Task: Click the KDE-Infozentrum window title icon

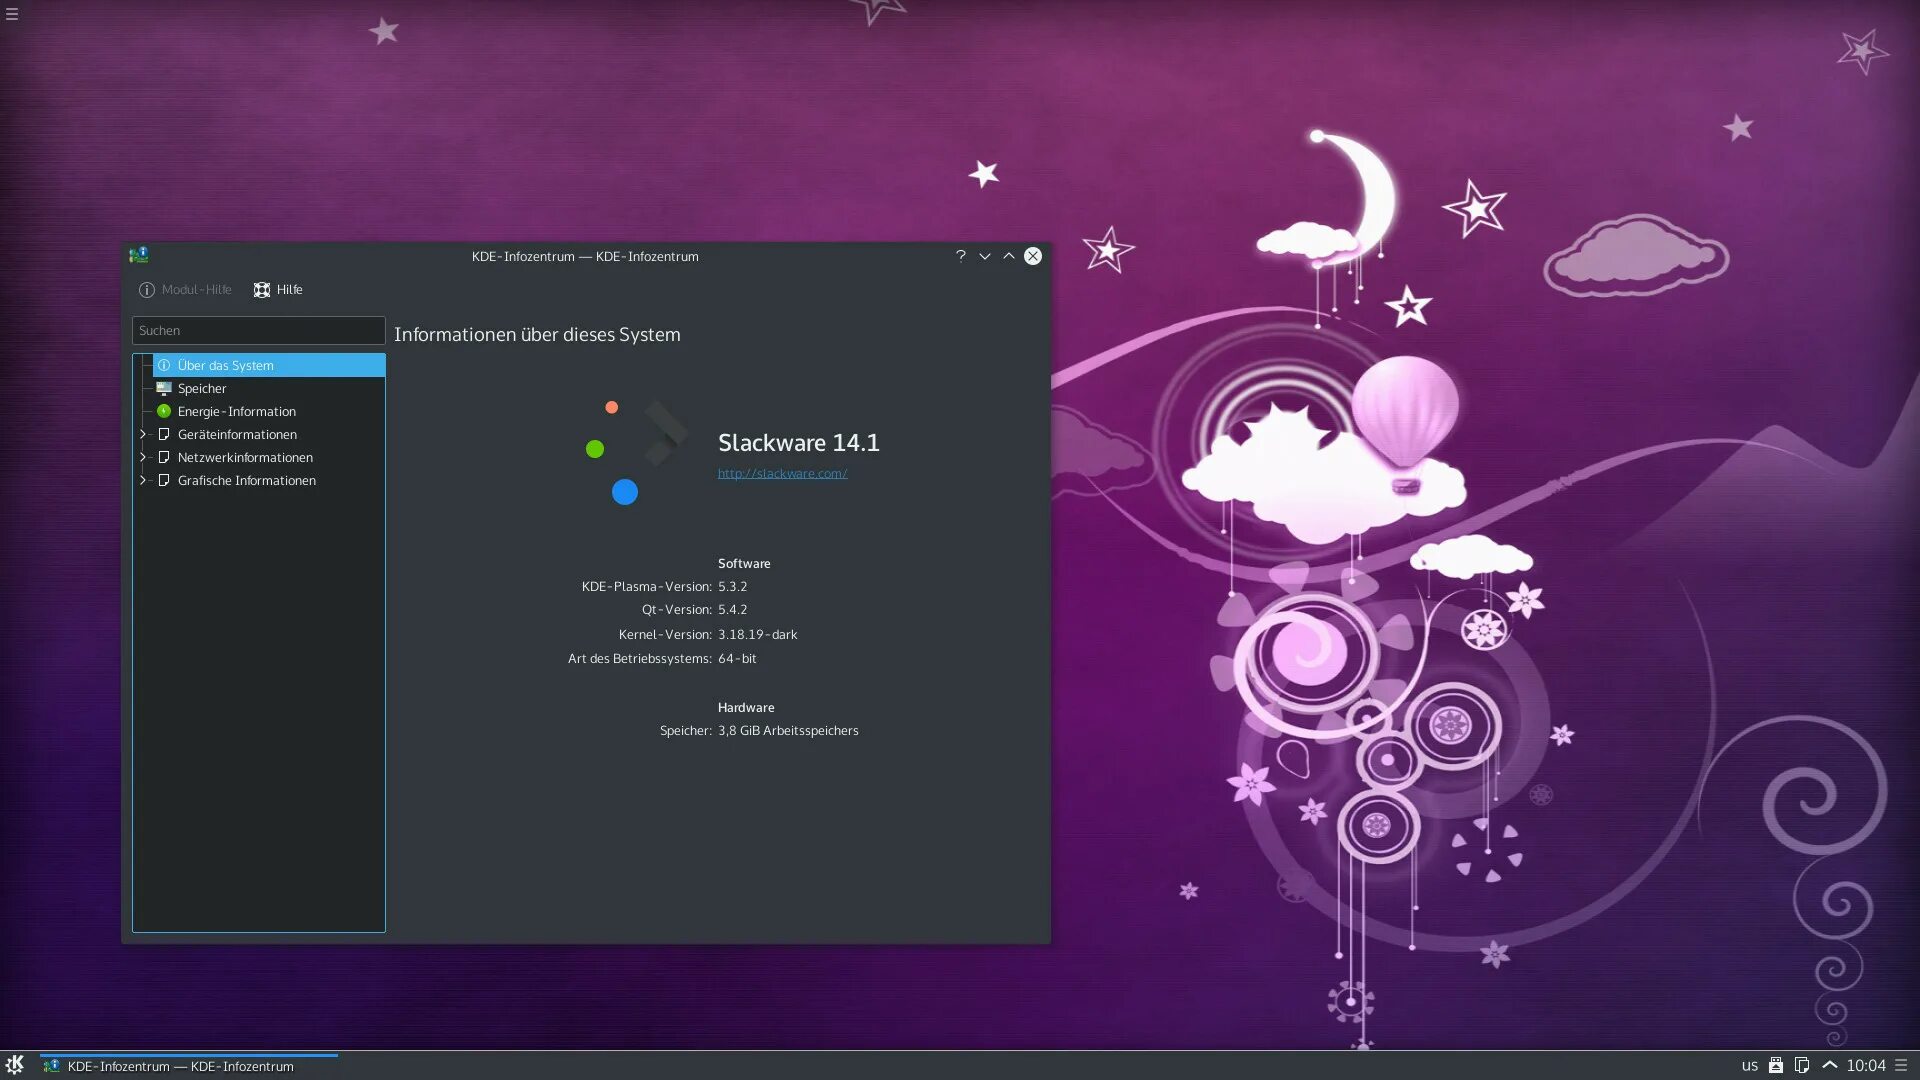Action: pos(139,255)
